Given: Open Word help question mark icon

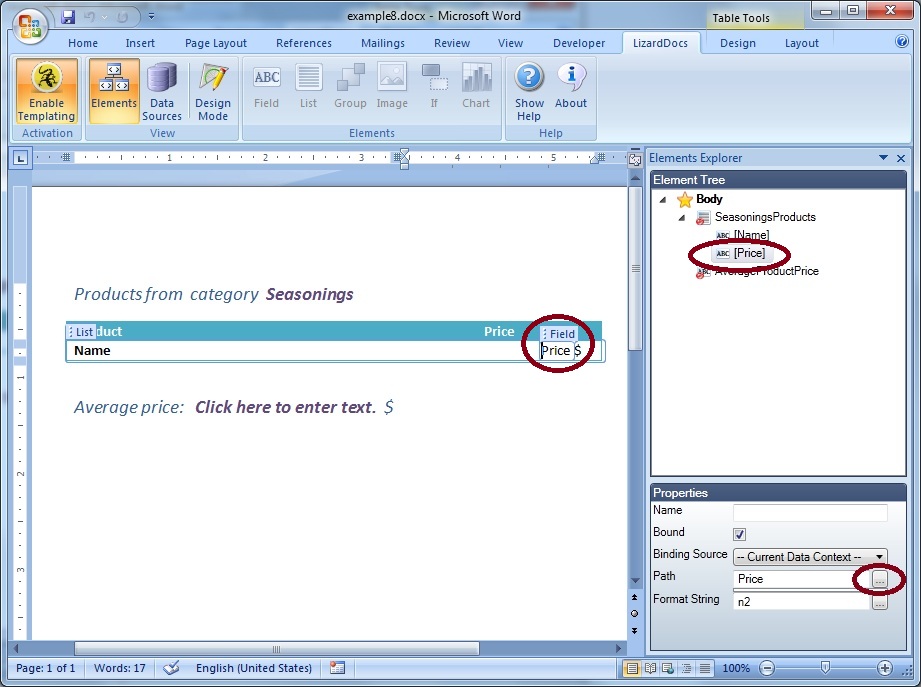Looking at the screenshot, I should point(902,42).
